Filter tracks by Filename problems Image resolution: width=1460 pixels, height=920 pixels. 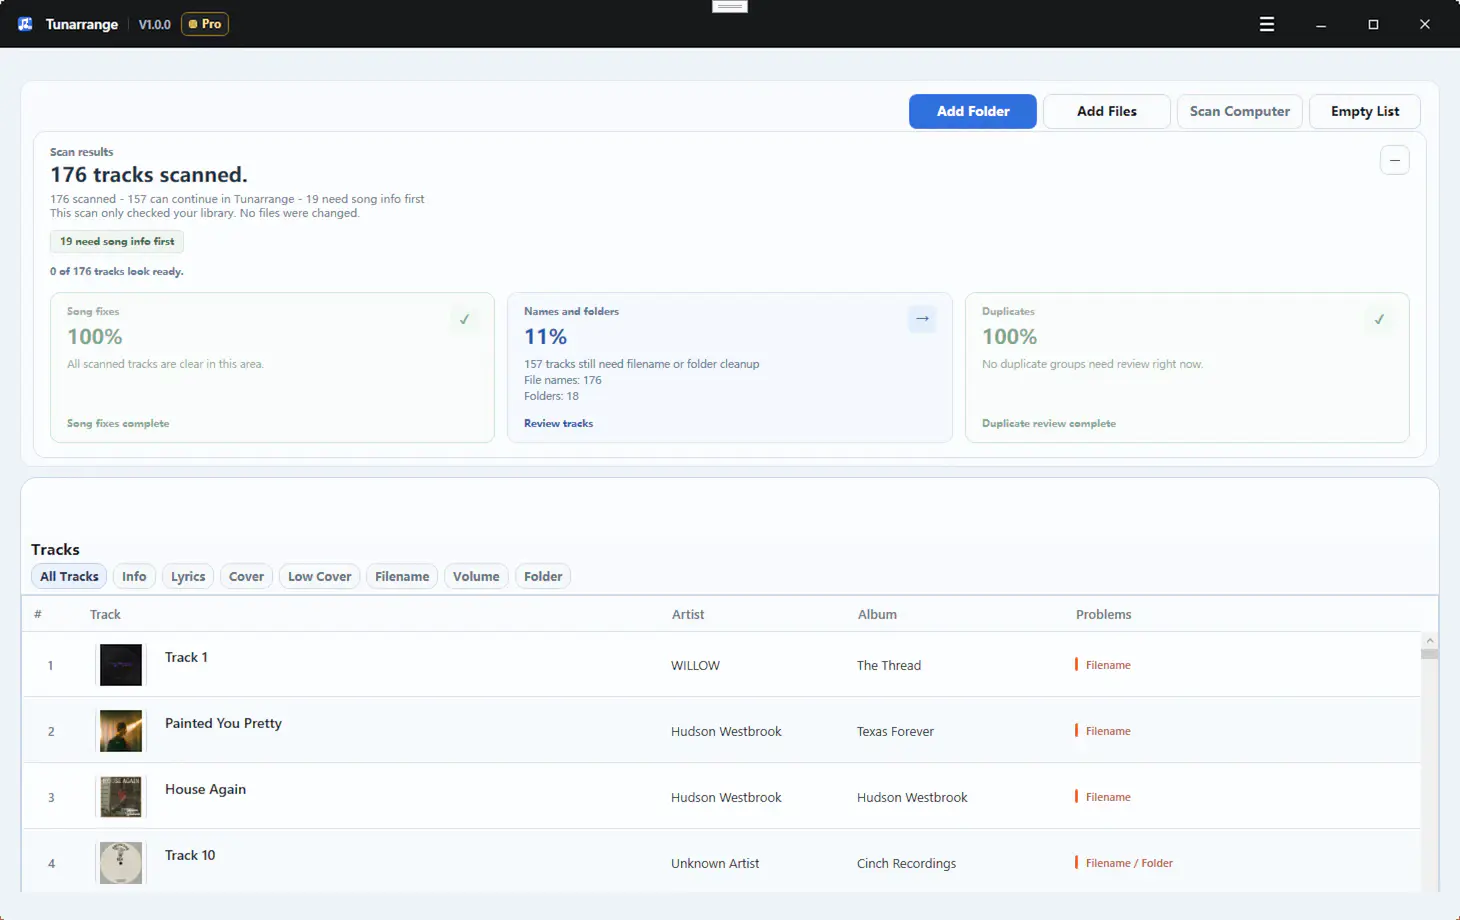point(402,576)
